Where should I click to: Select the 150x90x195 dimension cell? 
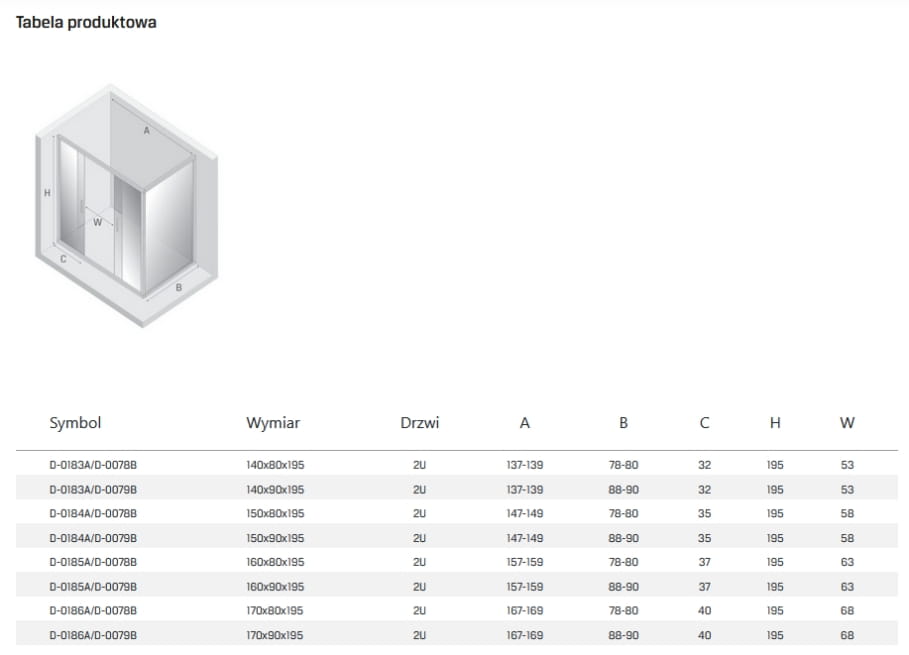pos(275,538)
